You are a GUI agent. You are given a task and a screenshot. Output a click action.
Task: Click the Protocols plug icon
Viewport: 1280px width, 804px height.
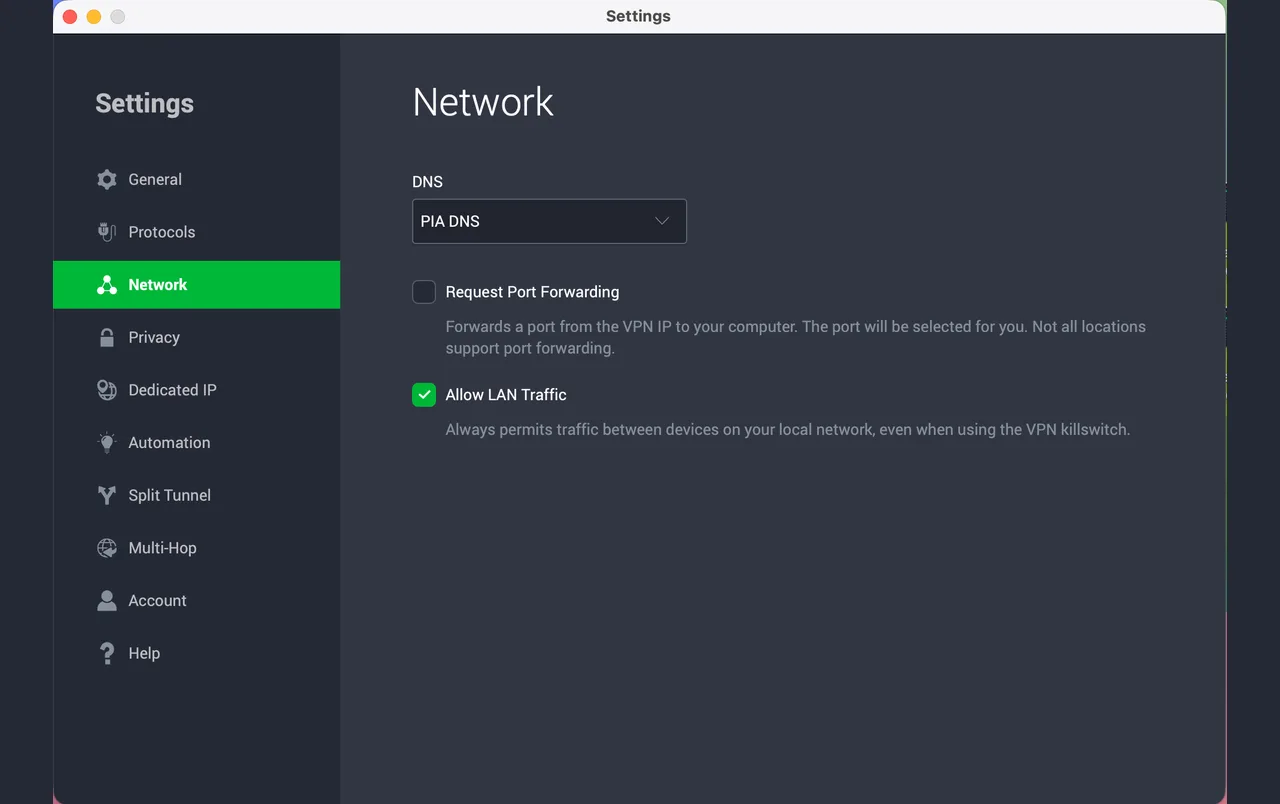click(x=107, y=232)
